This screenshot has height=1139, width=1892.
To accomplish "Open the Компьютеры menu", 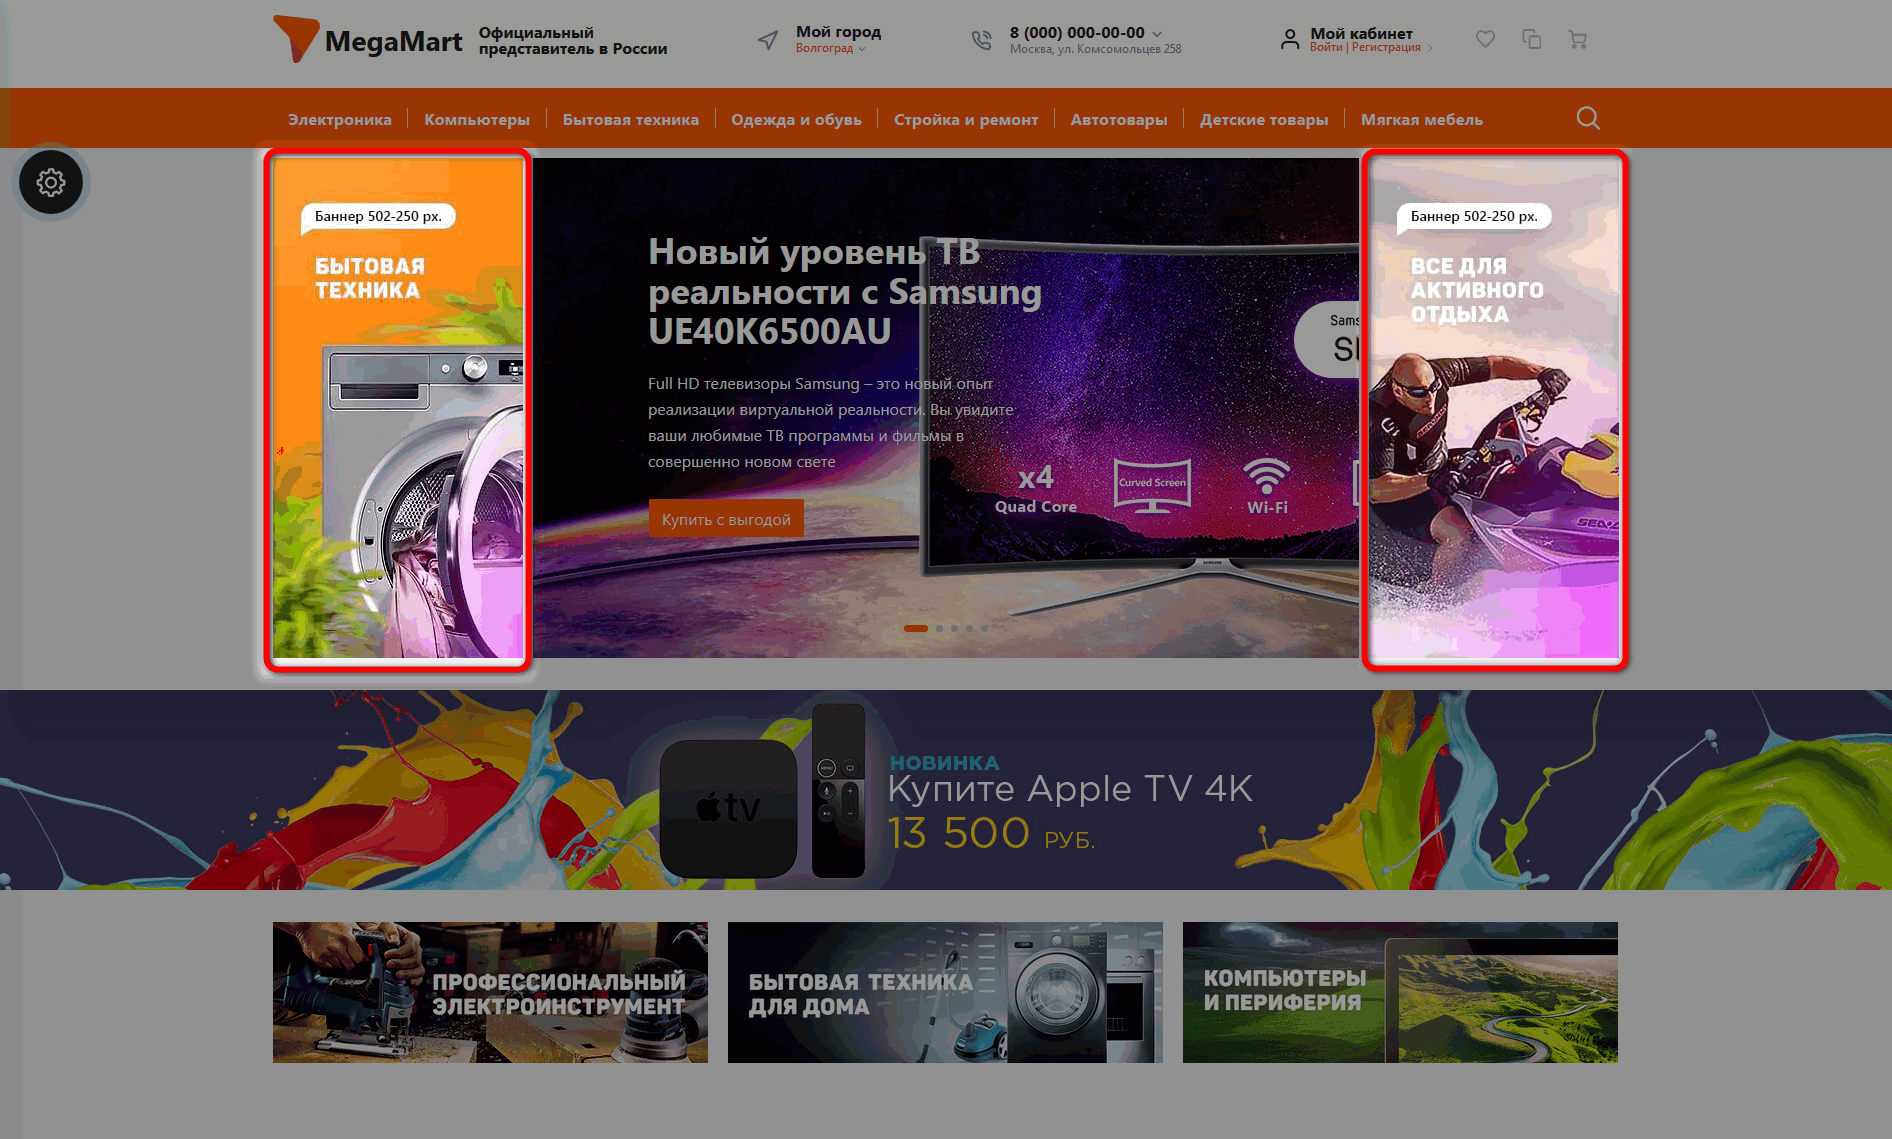I will [477, 119].
